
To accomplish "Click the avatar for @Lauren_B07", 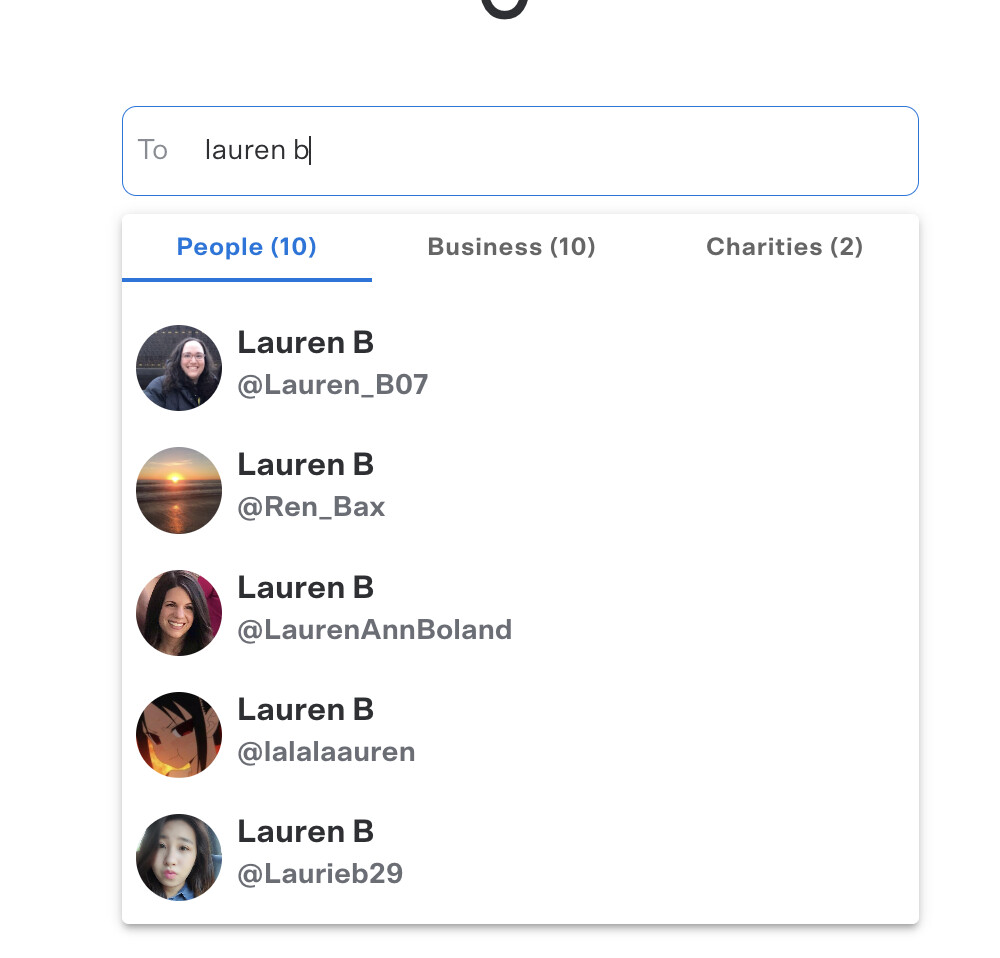I will [x=179, y=367].
